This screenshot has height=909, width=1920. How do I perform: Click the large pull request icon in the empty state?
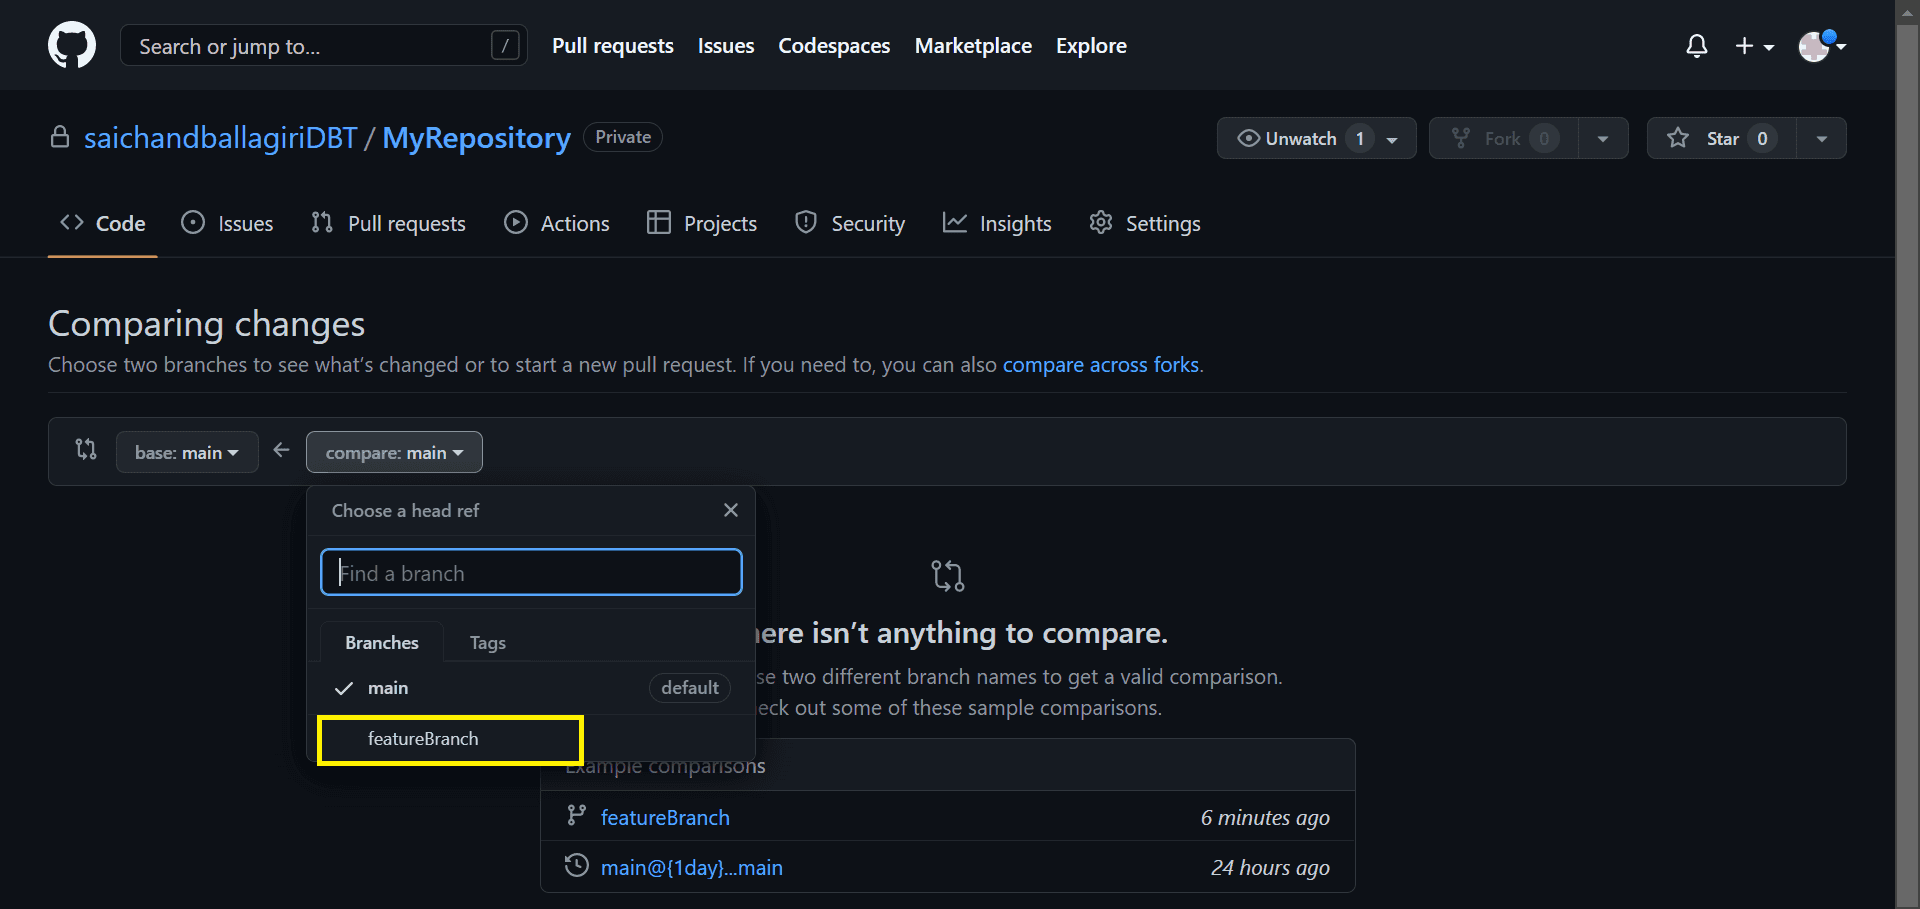(x=947, y=576)
